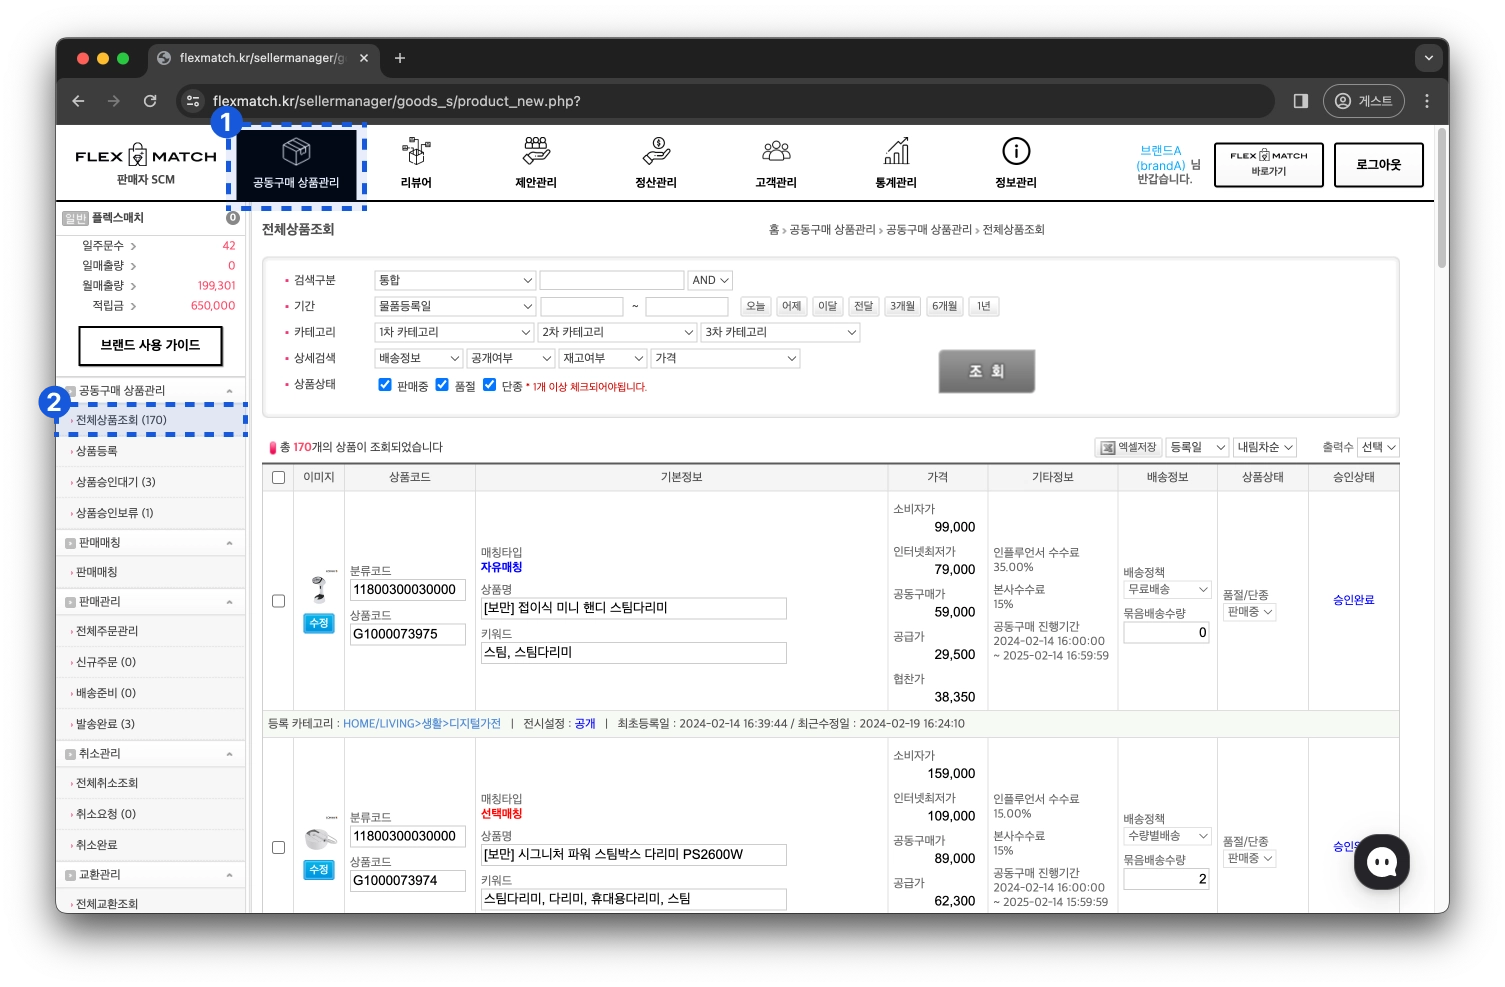1505x987 pixels.
Task: Click the 브랜드 사용 가이드 button
Action: (150, 345)
